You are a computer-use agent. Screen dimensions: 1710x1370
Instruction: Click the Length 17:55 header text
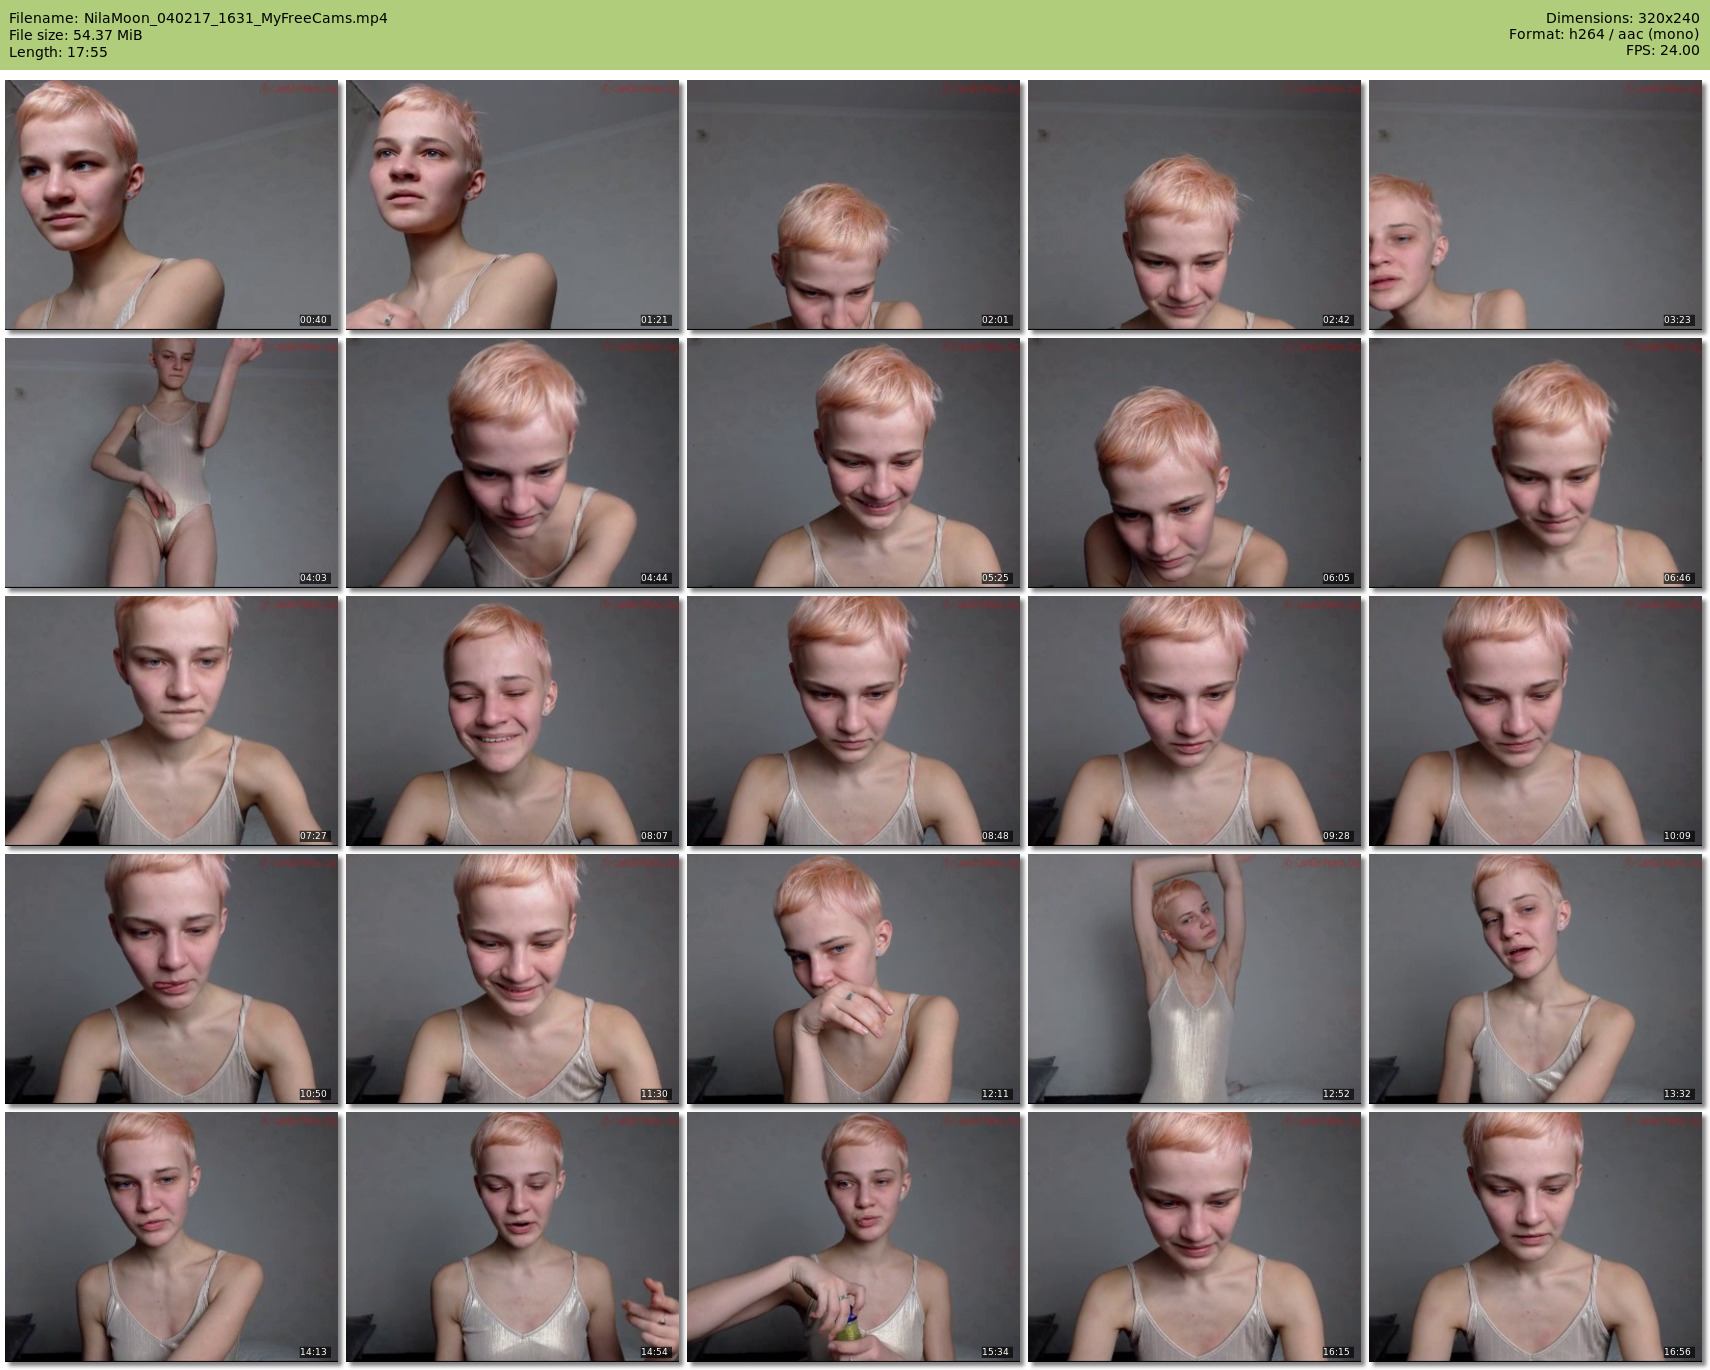tap(58, 52)
